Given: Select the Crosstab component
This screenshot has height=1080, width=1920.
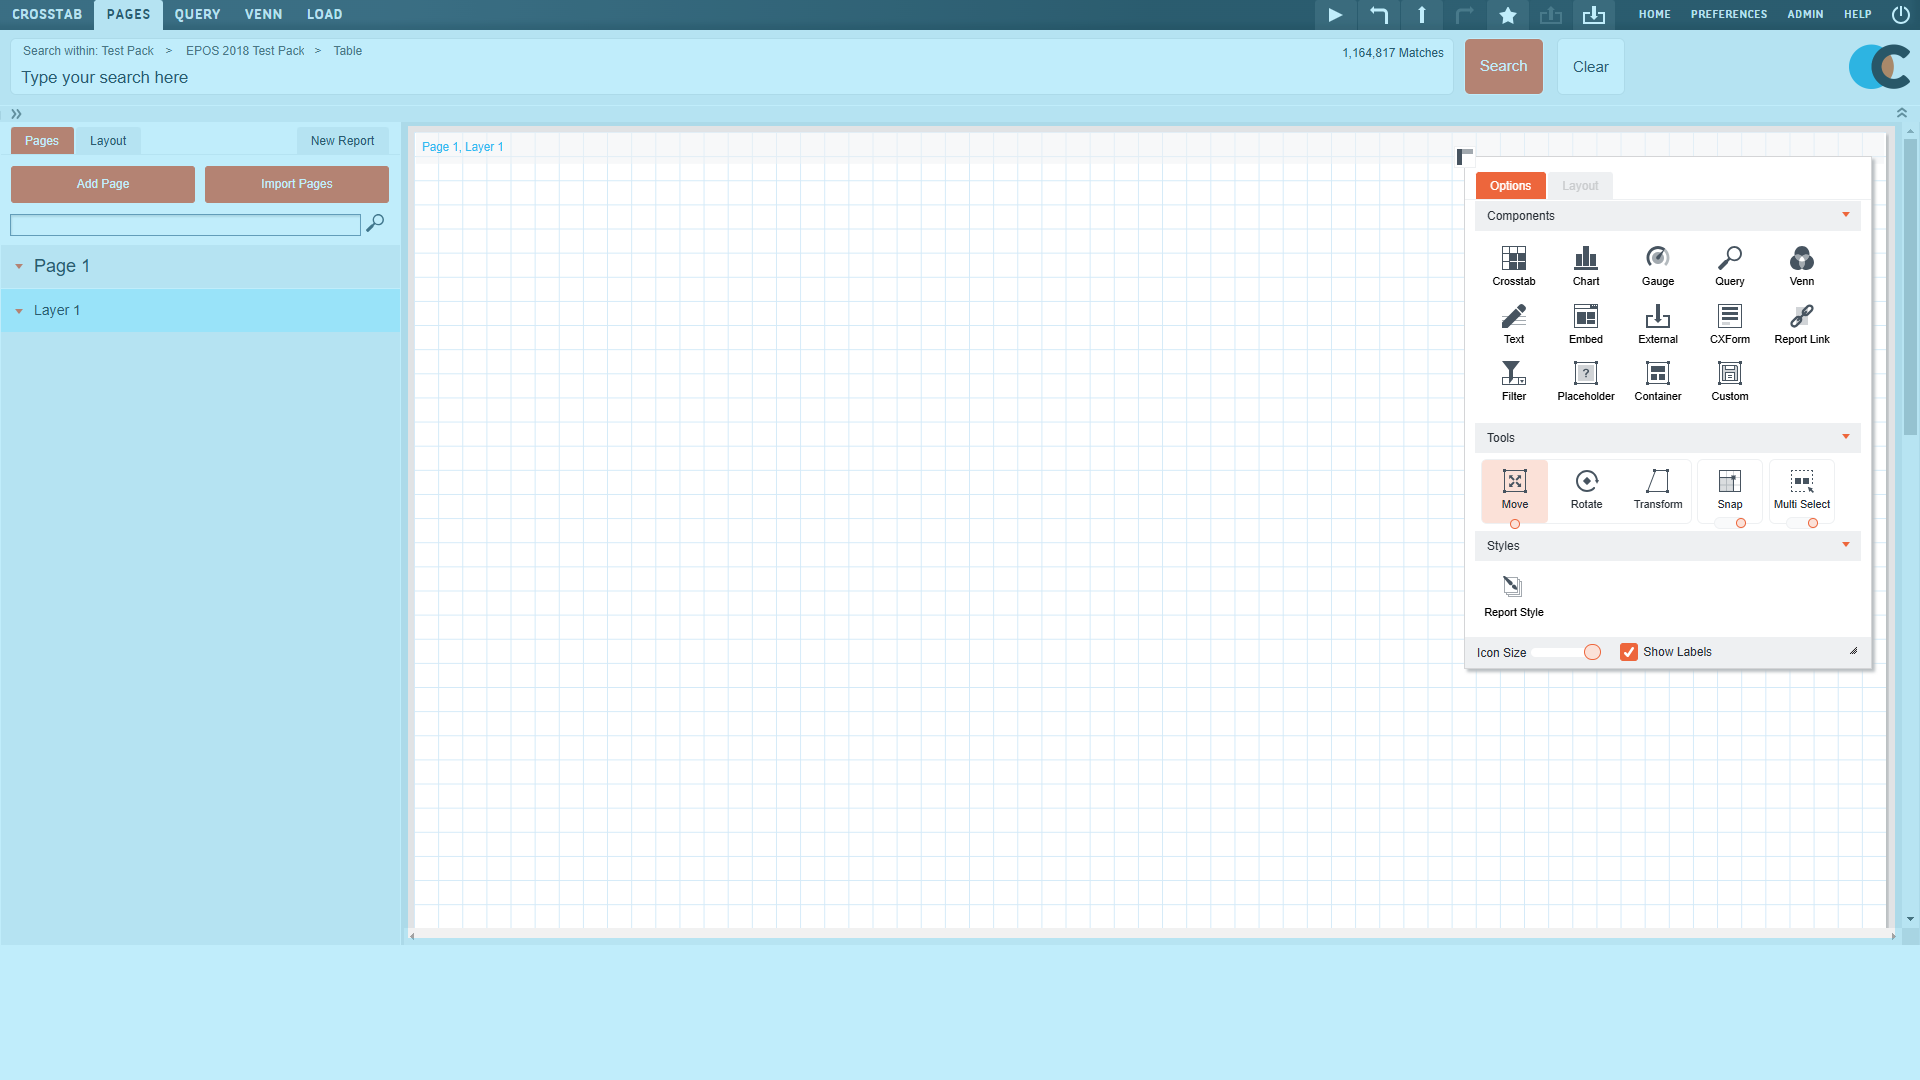Looking at the screenshot, I should coord(1513,263).
